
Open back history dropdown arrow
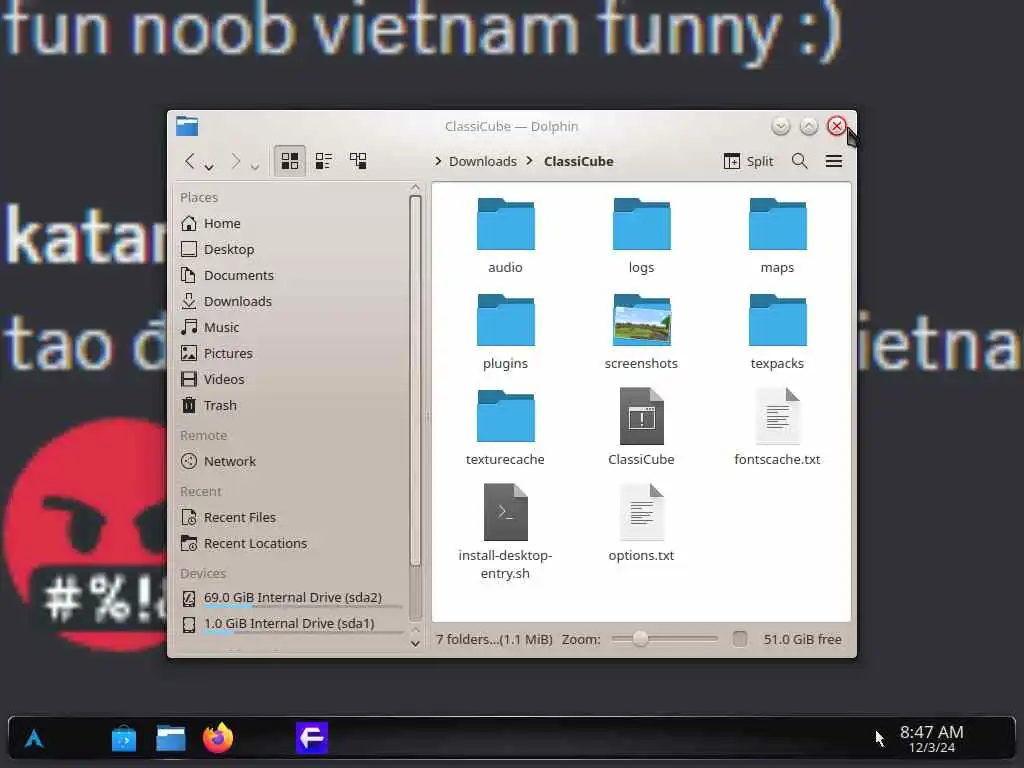click(209, 167)
